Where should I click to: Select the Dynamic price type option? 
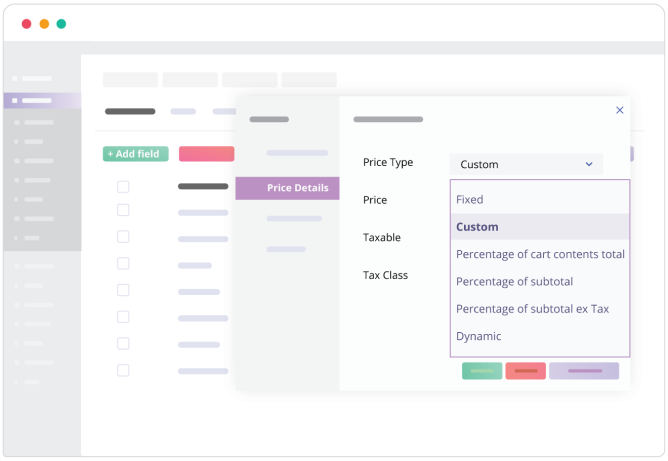tap(540, 336)
